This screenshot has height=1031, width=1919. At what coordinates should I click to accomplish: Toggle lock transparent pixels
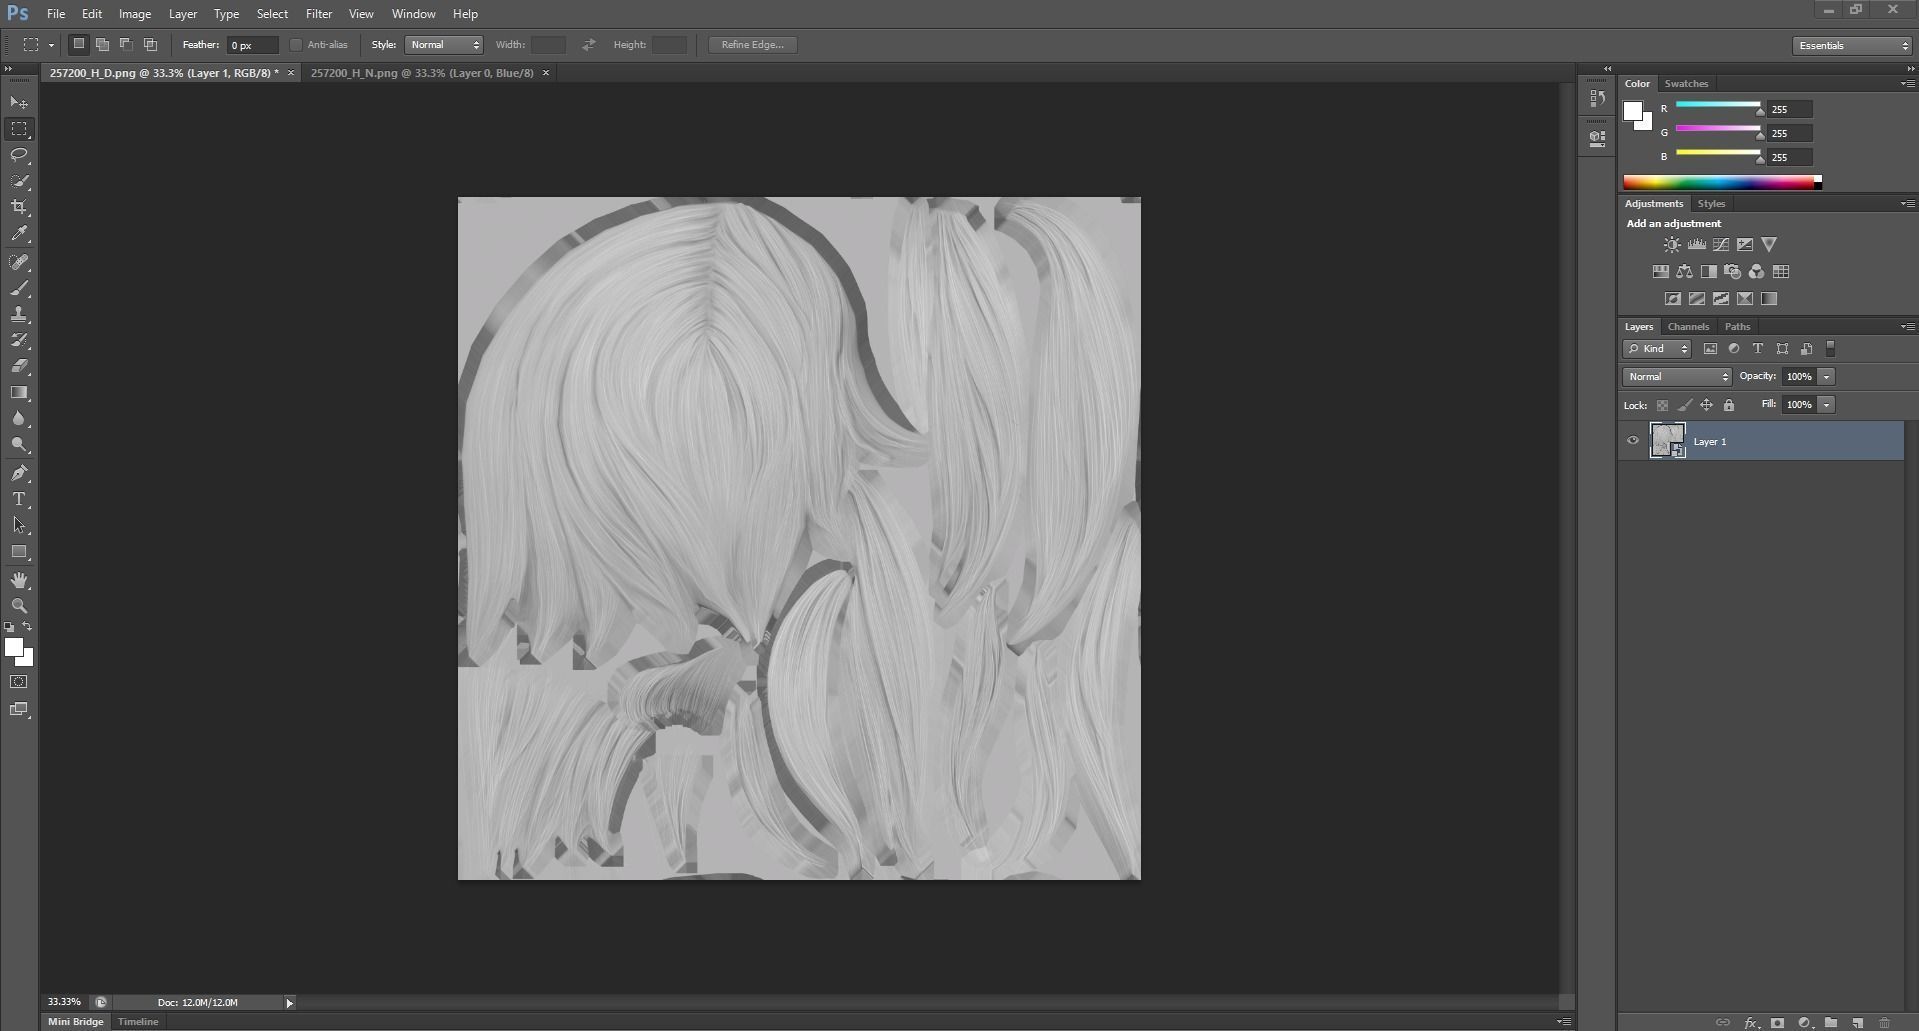(1662, 405)
